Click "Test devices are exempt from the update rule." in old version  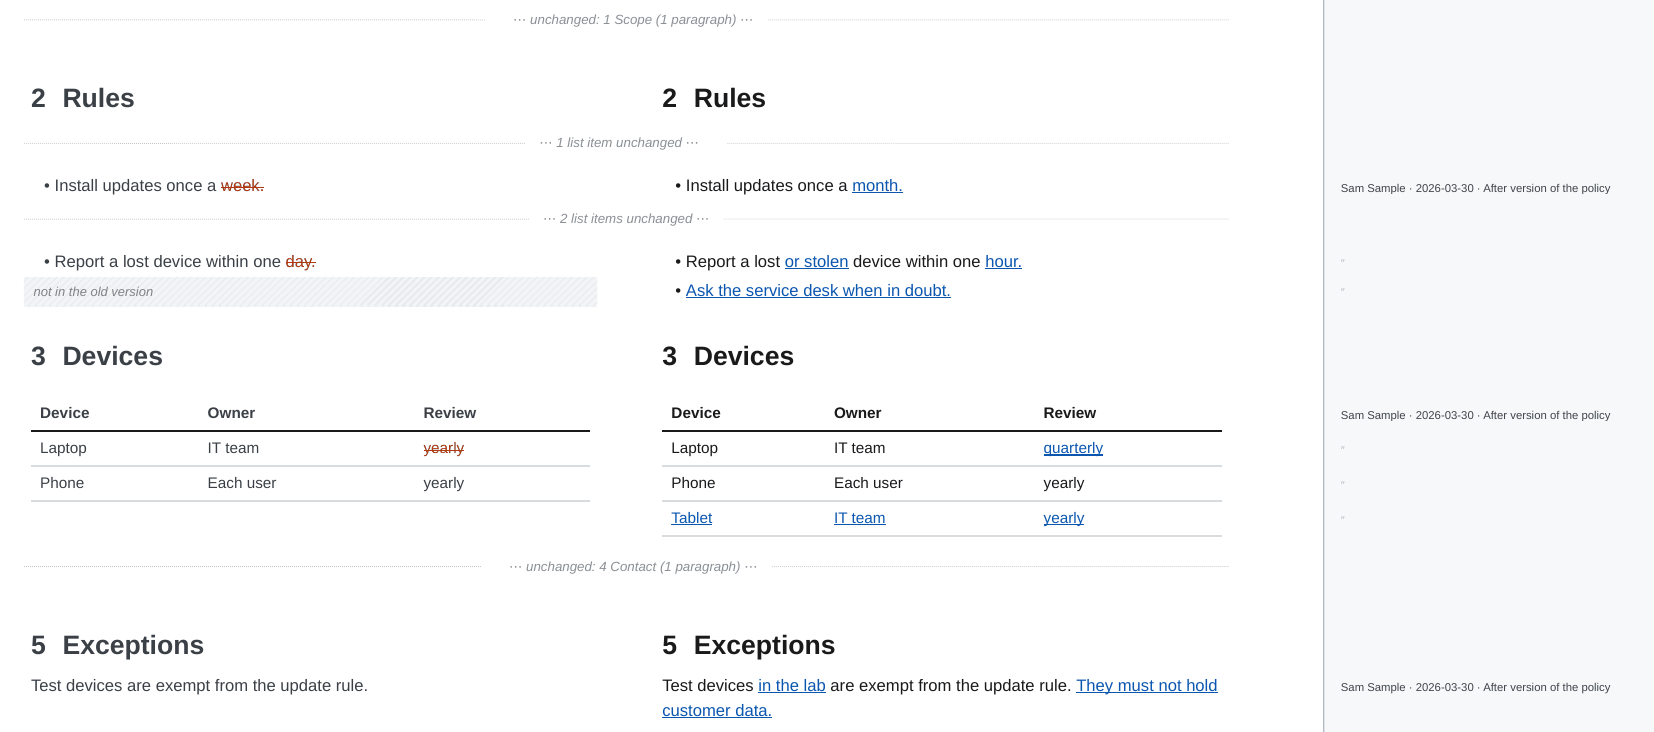tap(199, 686)
